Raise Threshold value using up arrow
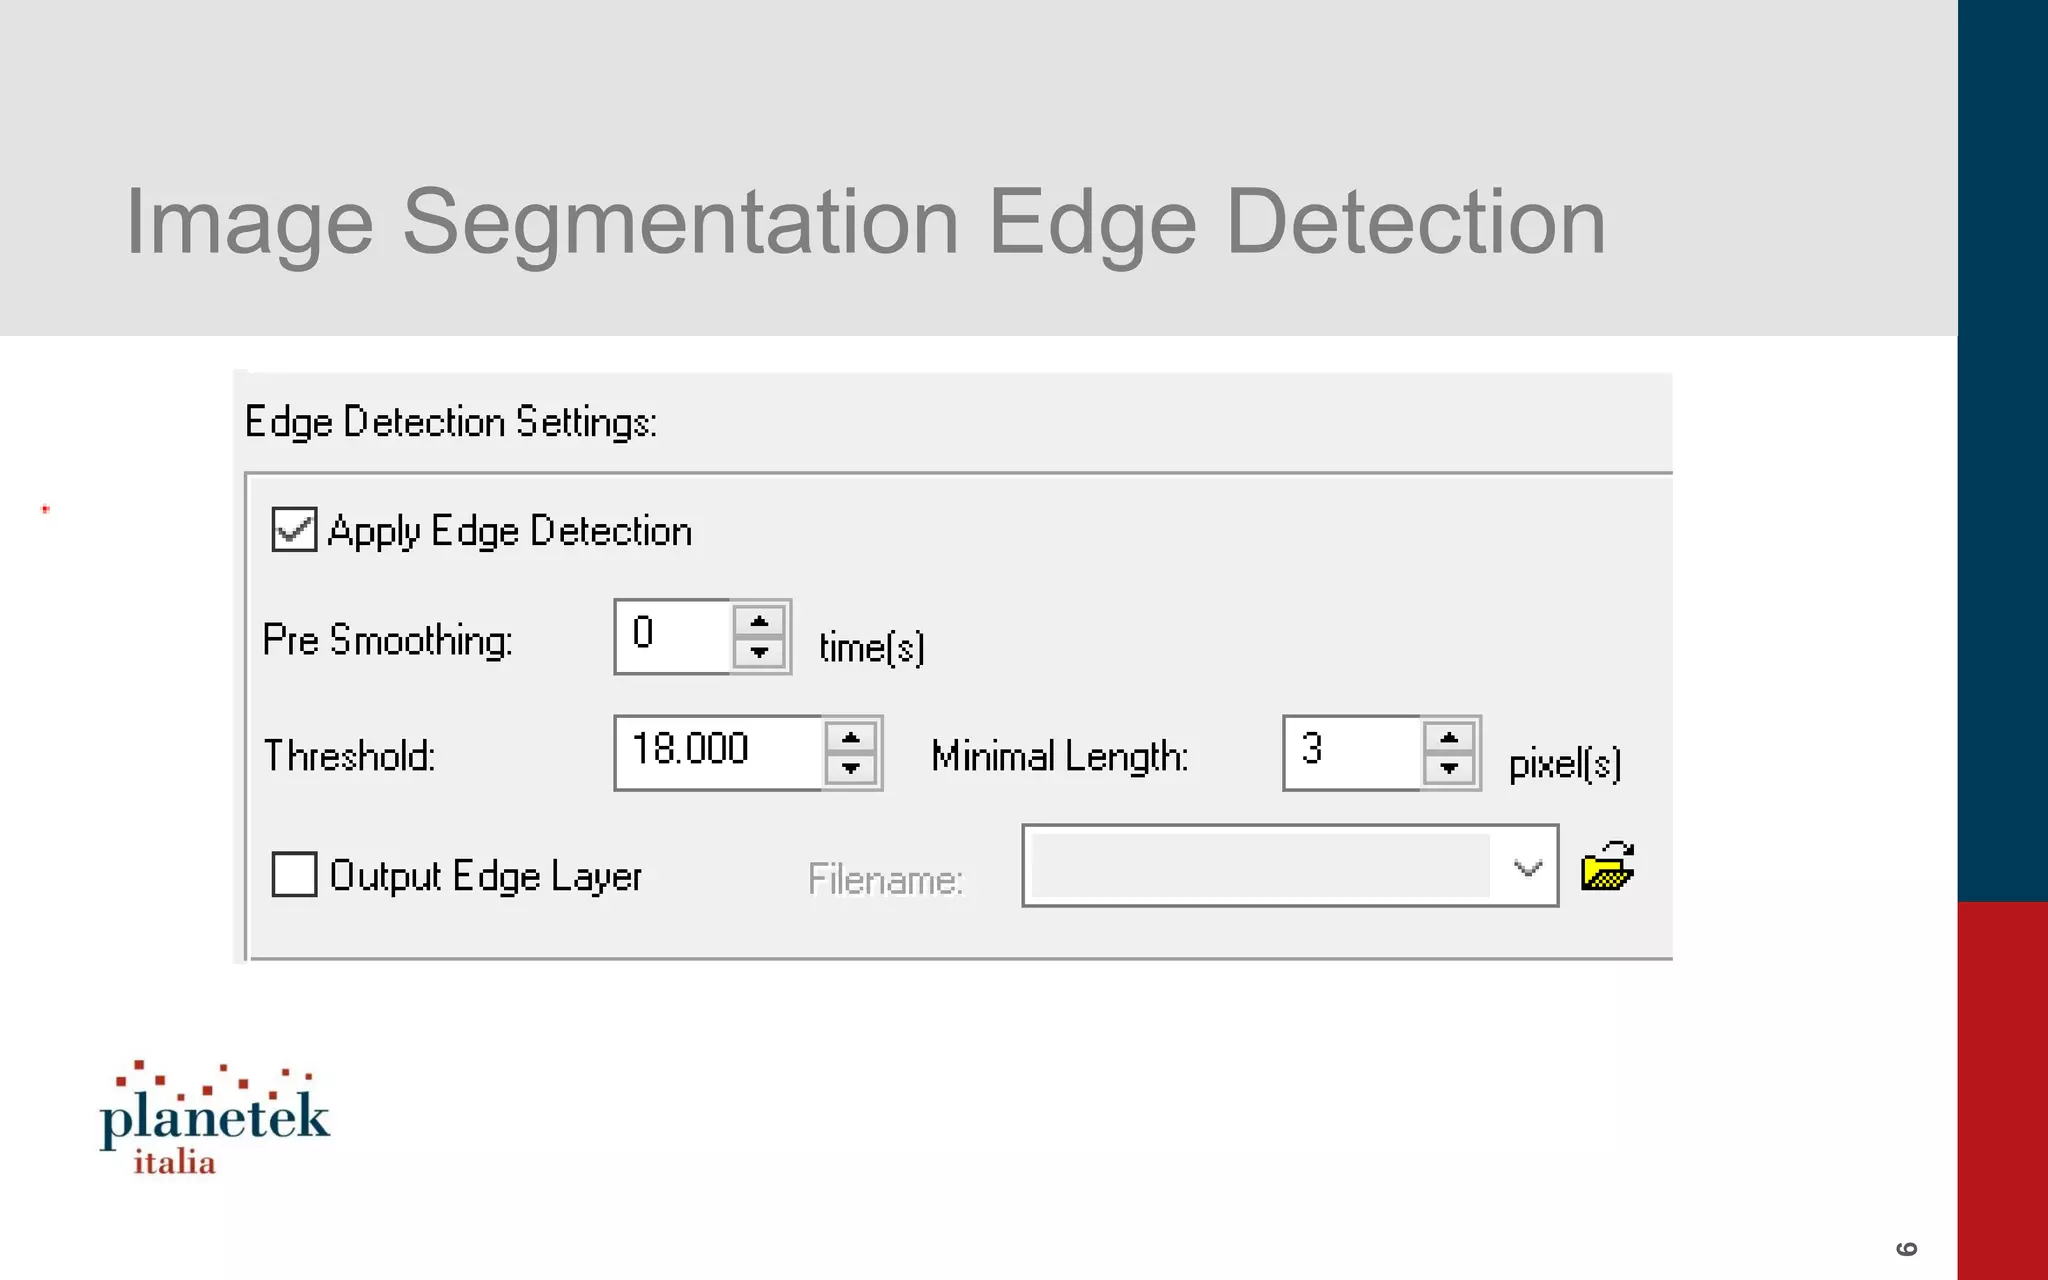The width and height of the screenshot is (2048, 1280). tap(851, 738)
